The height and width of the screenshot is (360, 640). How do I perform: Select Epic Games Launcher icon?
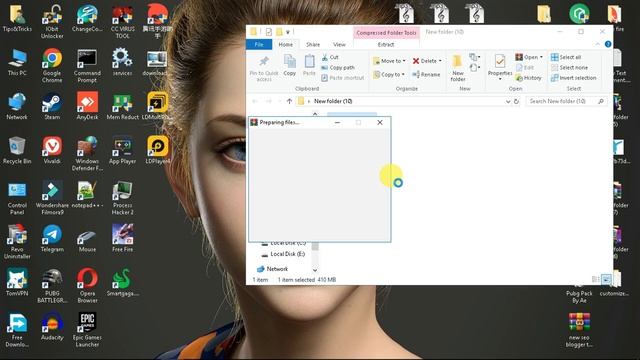pos(87,329)
